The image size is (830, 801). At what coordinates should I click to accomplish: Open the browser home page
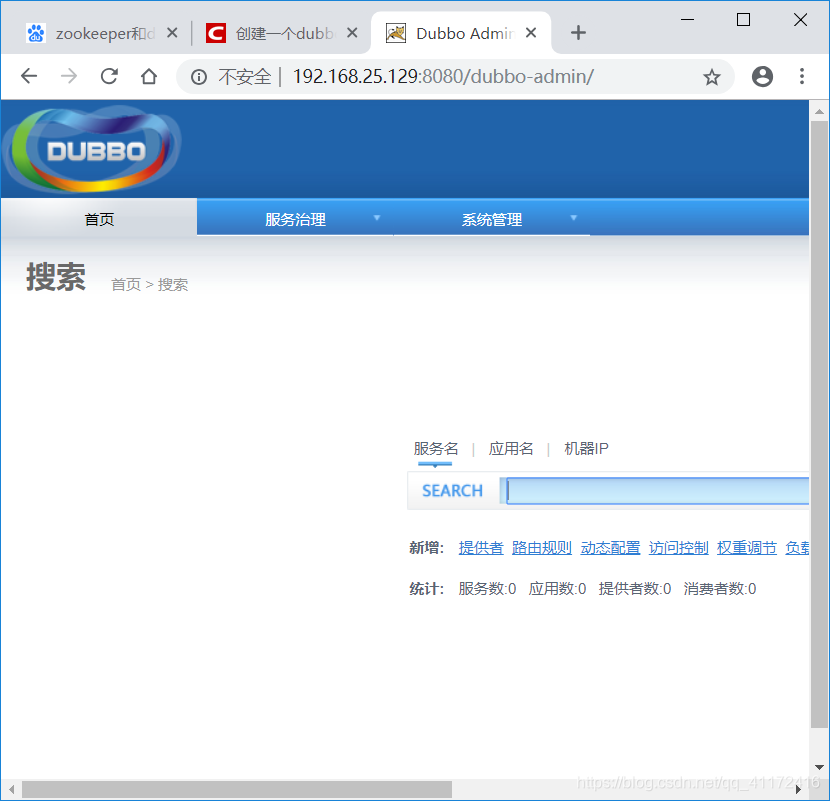click(148, 76)
